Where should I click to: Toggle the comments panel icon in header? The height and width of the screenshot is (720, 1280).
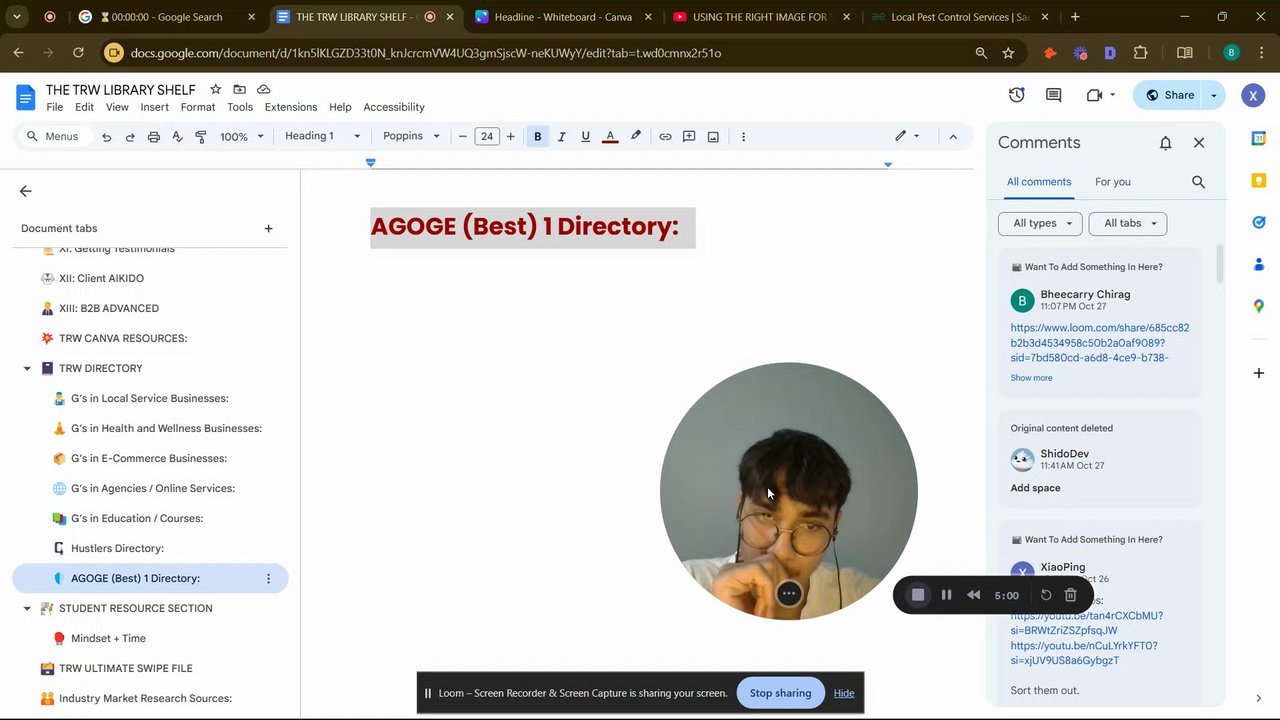pos(1053,95)
